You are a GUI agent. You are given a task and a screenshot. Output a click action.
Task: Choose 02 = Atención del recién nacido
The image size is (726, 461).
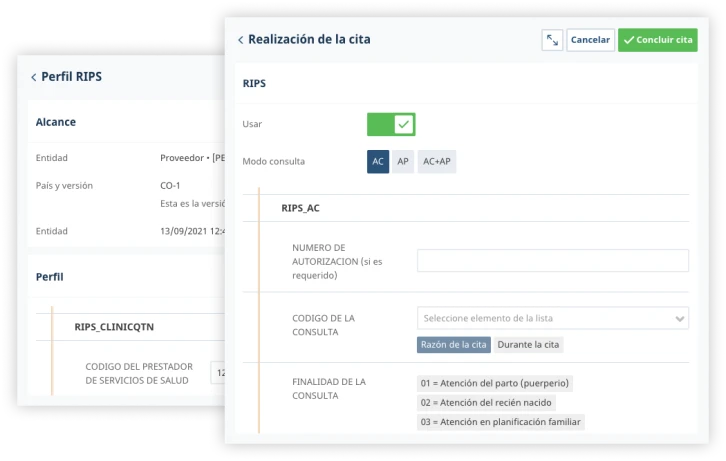pyautogui.click(x=486, y=403)
